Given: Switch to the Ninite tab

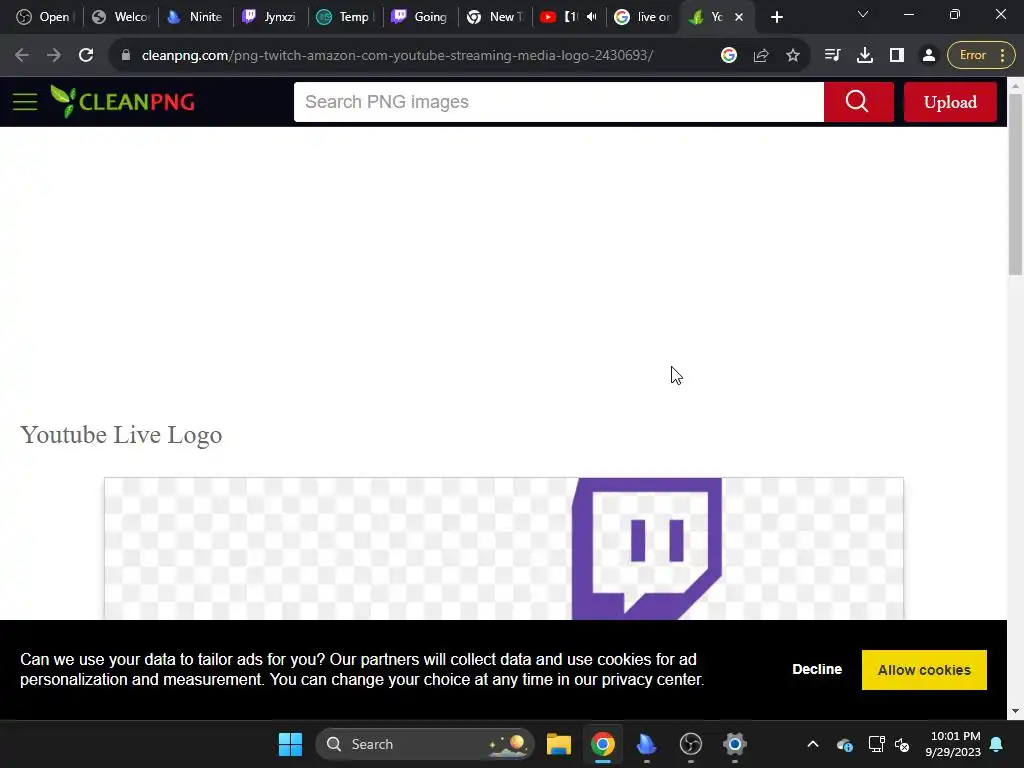Looking at the screenshot, I should point(195,17).
